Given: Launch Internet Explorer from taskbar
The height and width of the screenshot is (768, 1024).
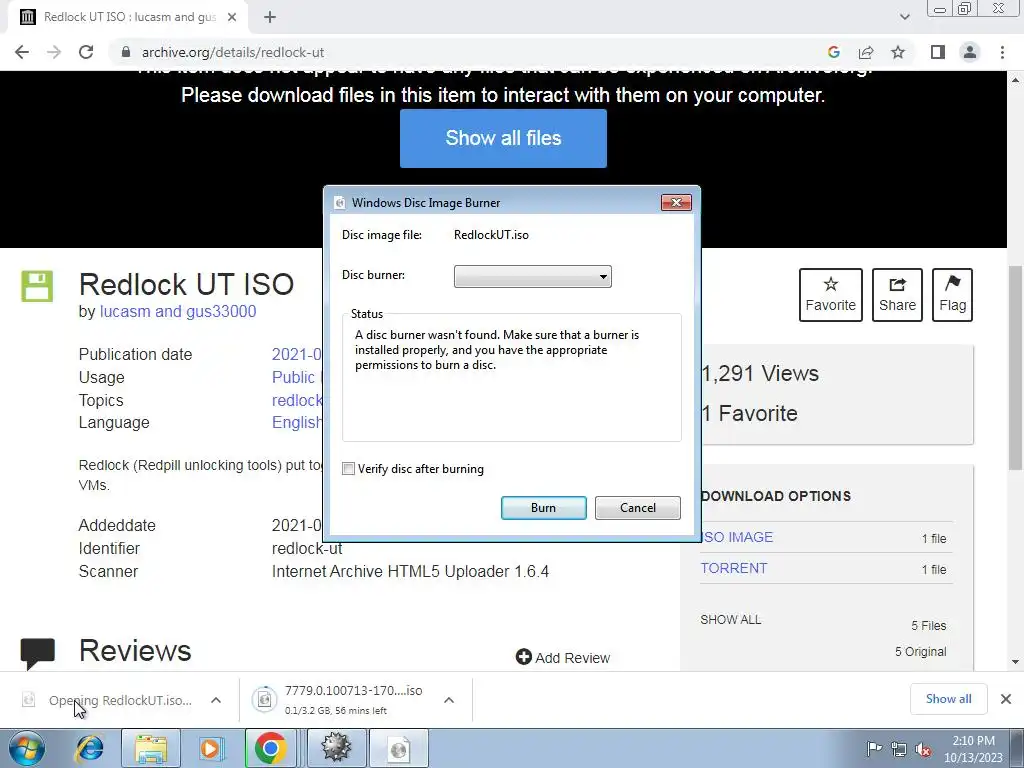Looking at the screenshot, I should point(89,748).
